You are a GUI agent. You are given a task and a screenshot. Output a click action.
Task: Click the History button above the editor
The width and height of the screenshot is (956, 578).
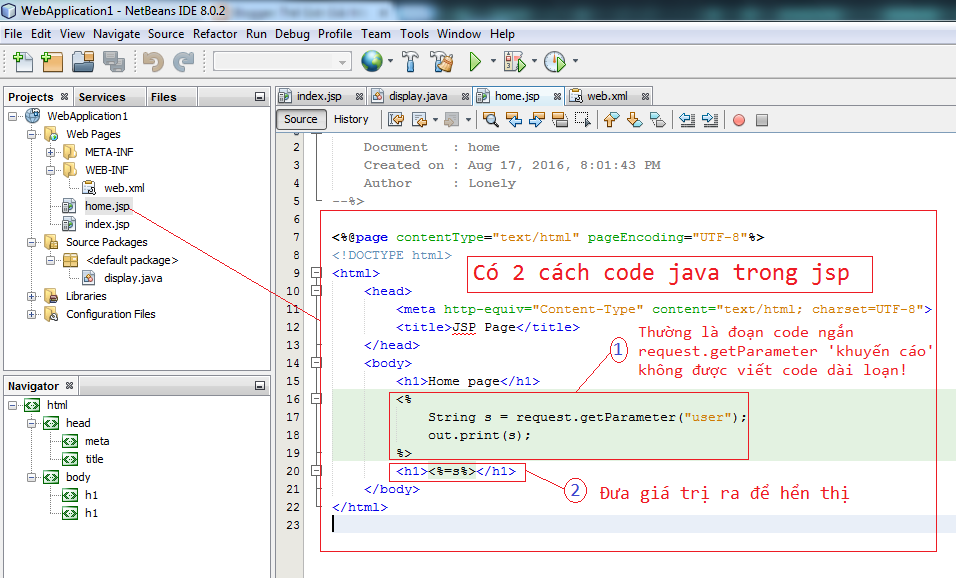[x=352, y=119]
